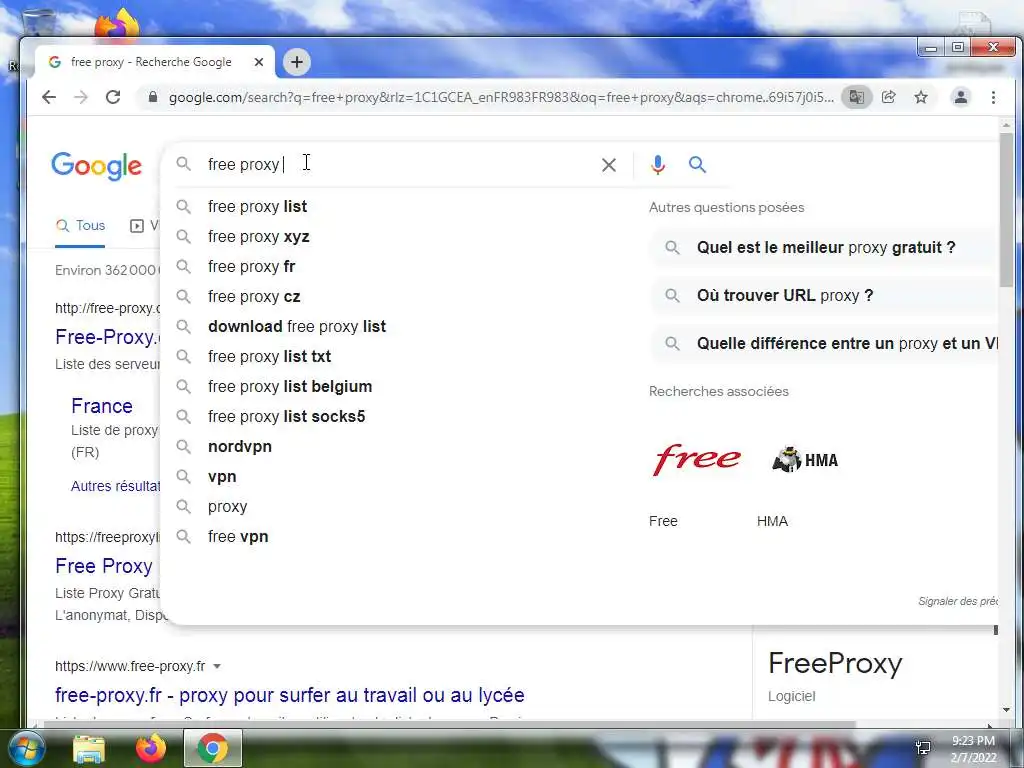Open the Free Proxy second result title
Image resolution: width=1024 pixels, height=768 pixels.
(x=104, y=566)
